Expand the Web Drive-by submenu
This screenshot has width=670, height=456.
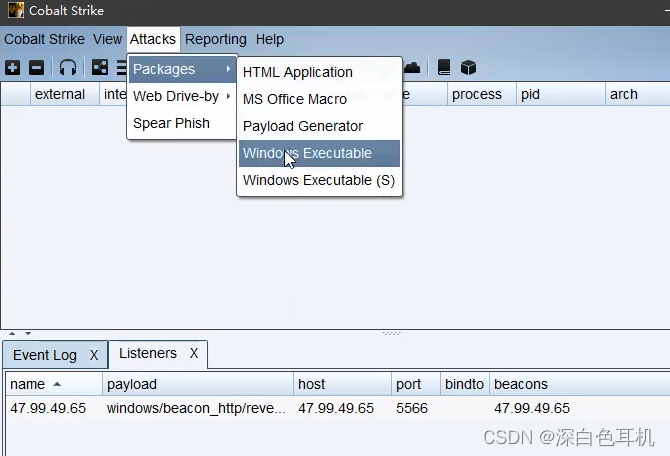click(x=182, y=96)
